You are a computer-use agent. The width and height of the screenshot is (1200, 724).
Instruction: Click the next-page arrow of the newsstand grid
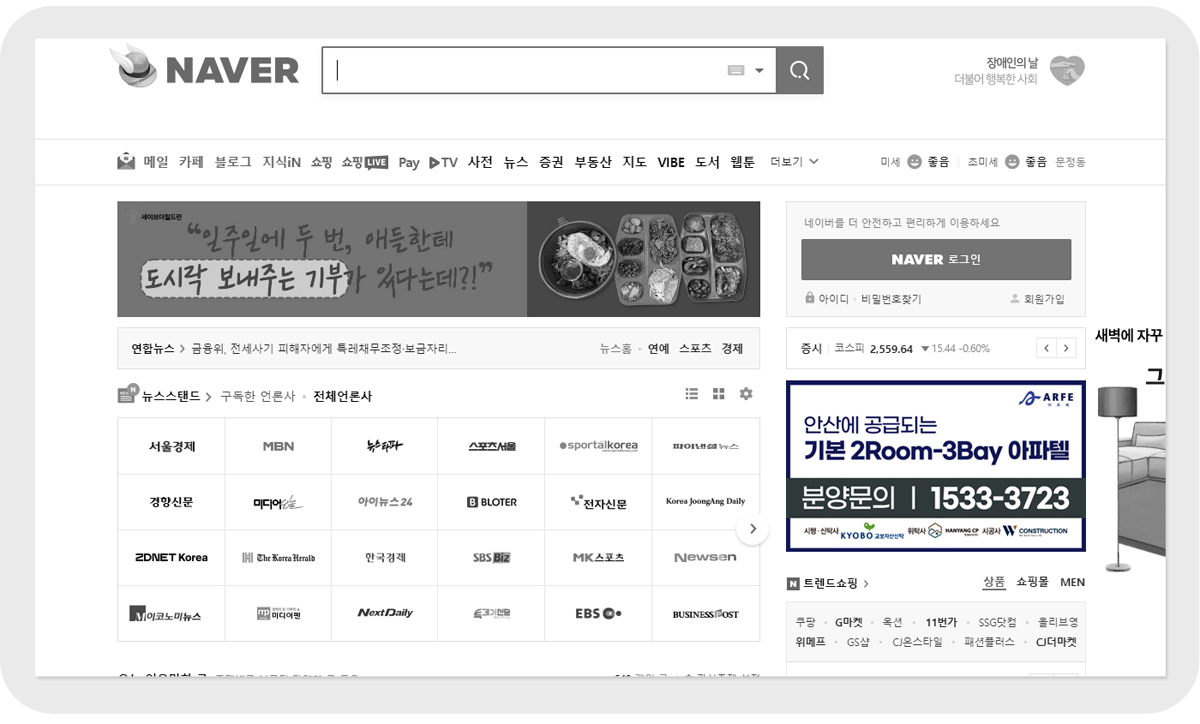click(x=753, y=529)
